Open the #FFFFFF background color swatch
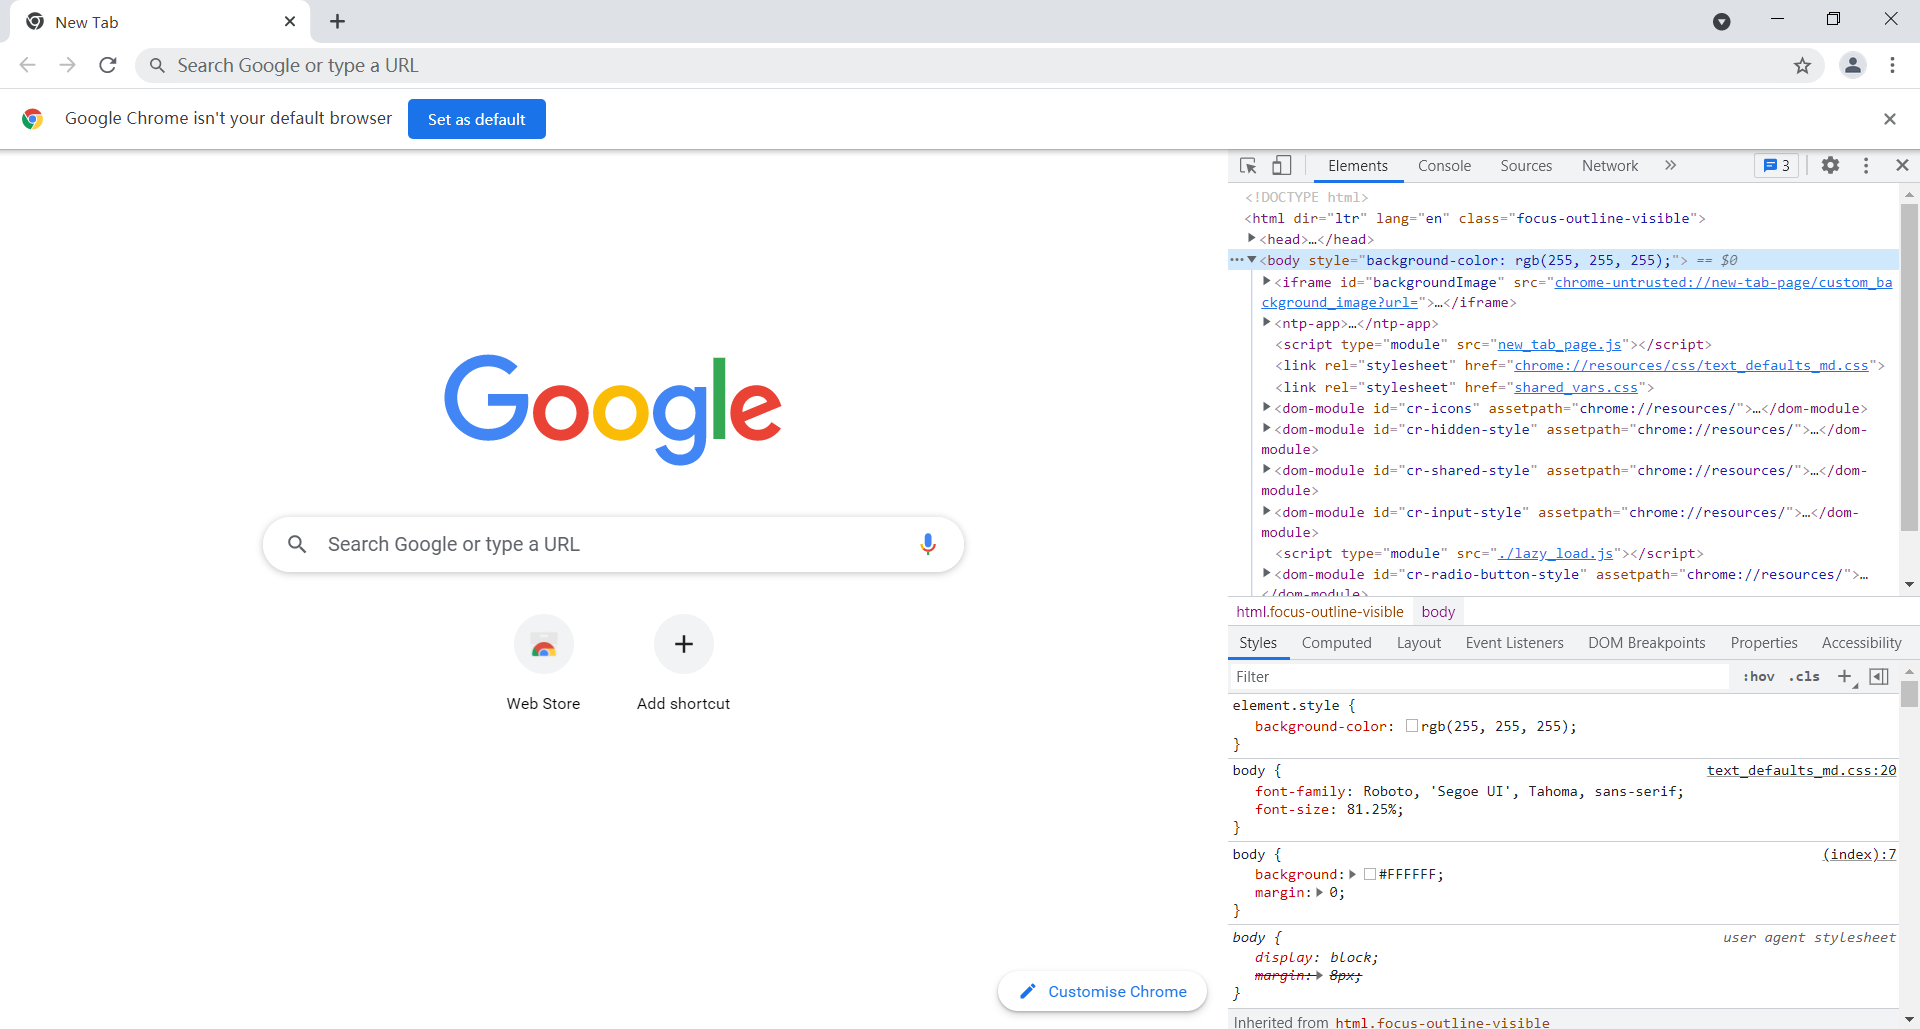Image resolution: width=1920 pixels, height=1029 pixels. (1370, 874)
